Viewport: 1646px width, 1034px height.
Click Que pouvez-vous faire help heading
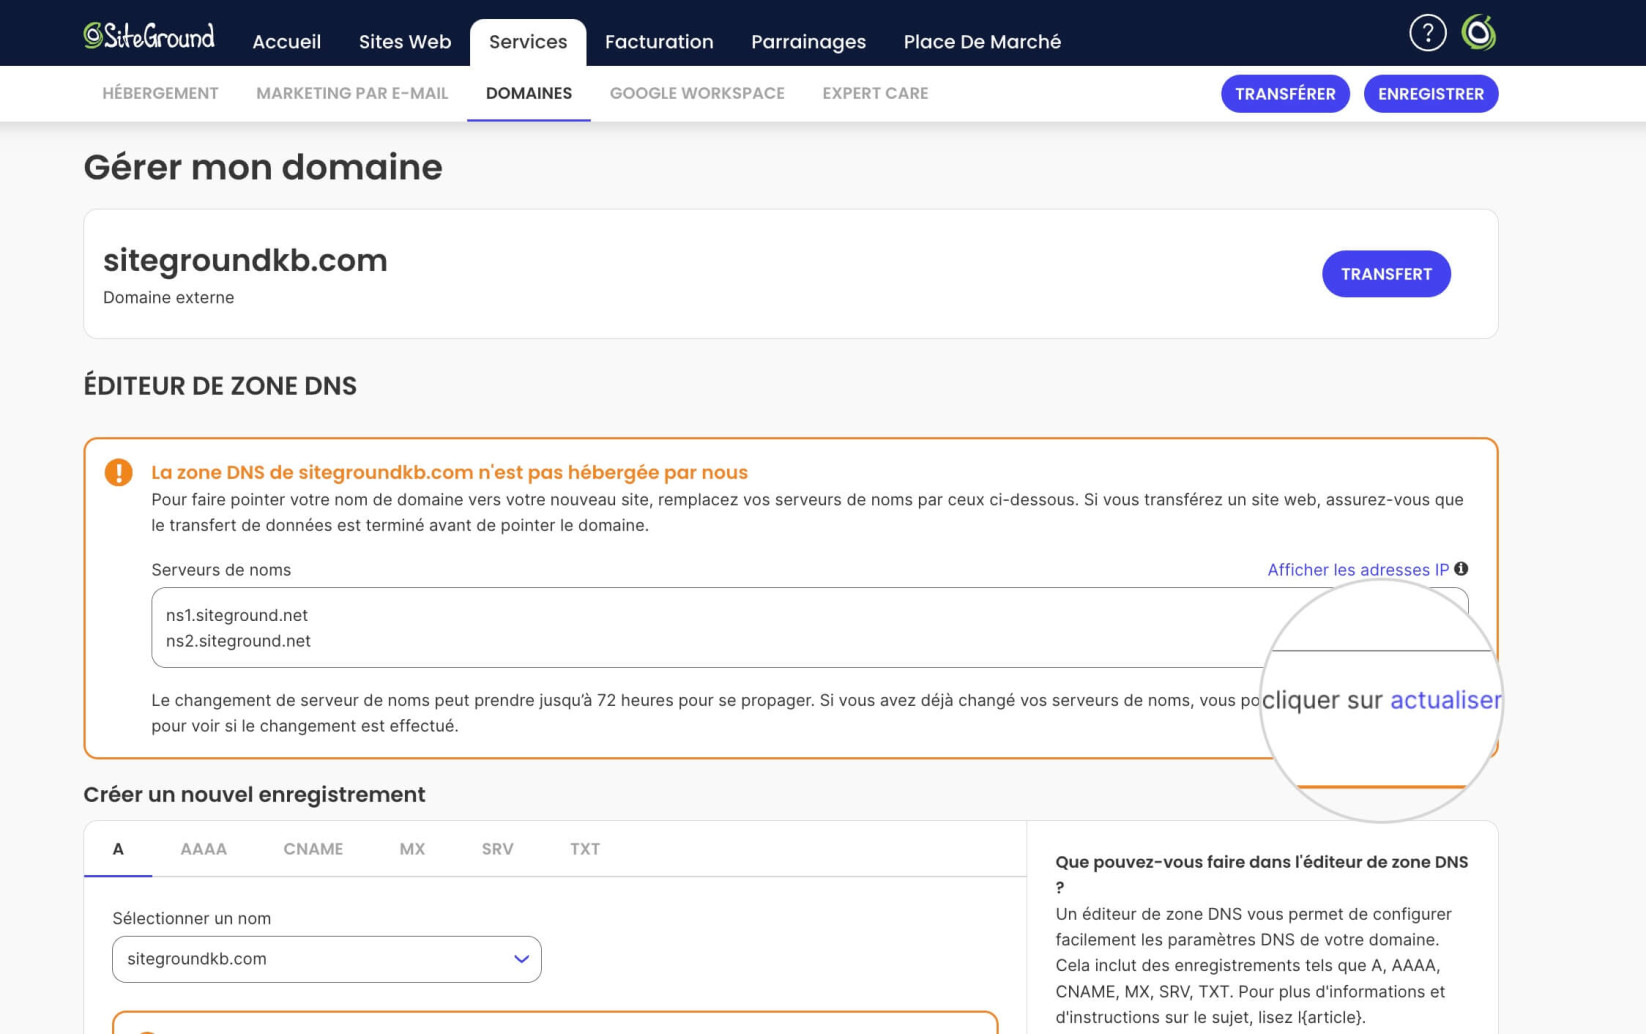pyautogui.click(x=1261, y=874)
